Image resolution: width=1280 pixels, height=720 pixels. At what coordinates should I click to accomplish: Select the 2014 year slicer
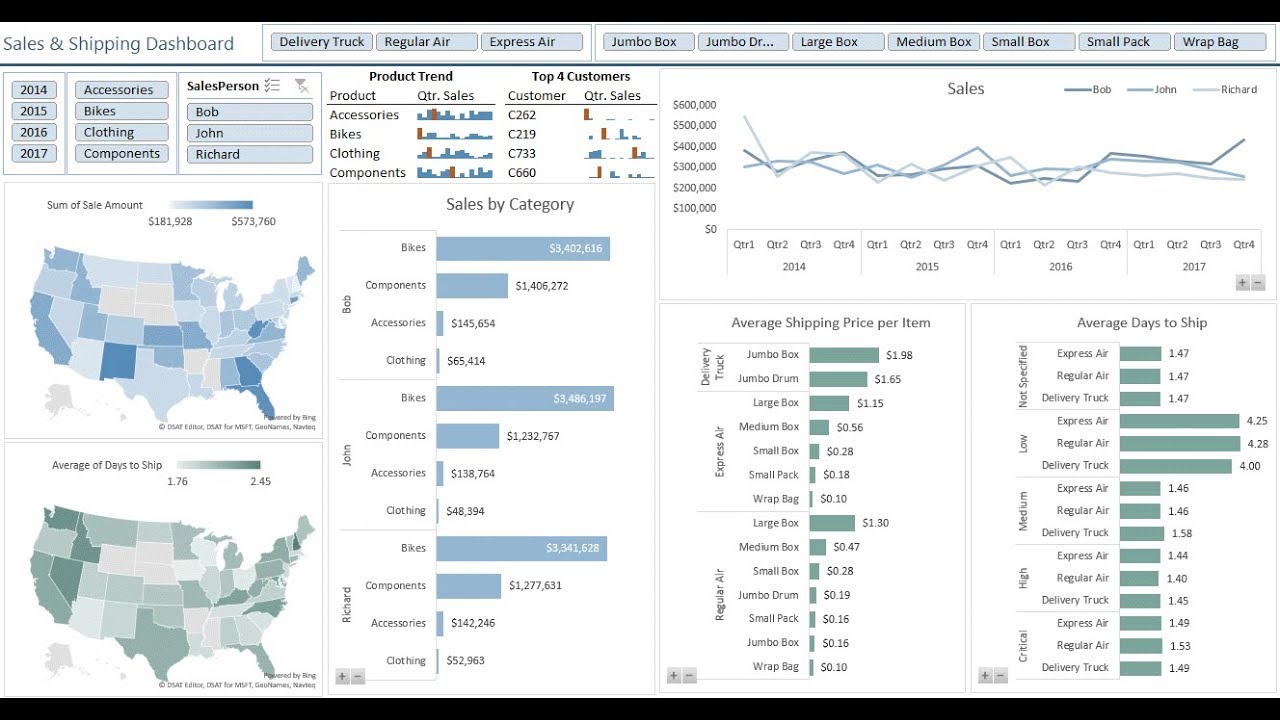33,89
